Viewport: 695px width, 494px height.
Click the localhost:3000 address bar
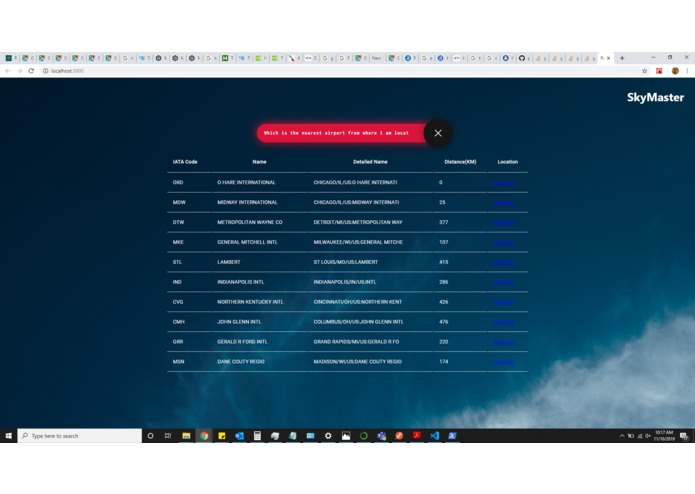click(341, 71)
